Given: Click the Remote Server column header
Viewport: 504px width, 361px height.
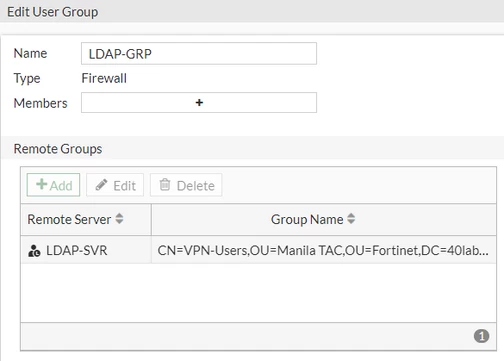Looking at the screenshot, I should 86,219.
